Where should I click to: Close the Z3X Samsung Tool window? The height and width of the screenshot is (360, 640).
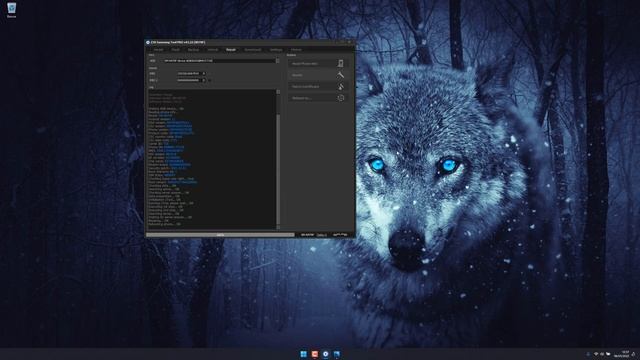tap(350, 42)
